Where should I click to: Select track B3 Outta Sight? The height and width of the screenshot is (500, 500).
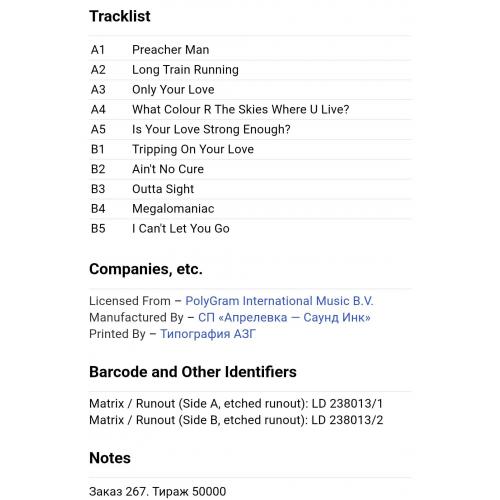point(250,189)
